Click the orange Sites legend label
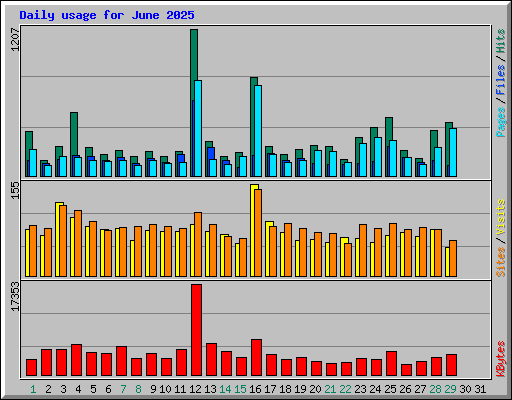This screenshot has height=400, width=512. coord(500,262)
